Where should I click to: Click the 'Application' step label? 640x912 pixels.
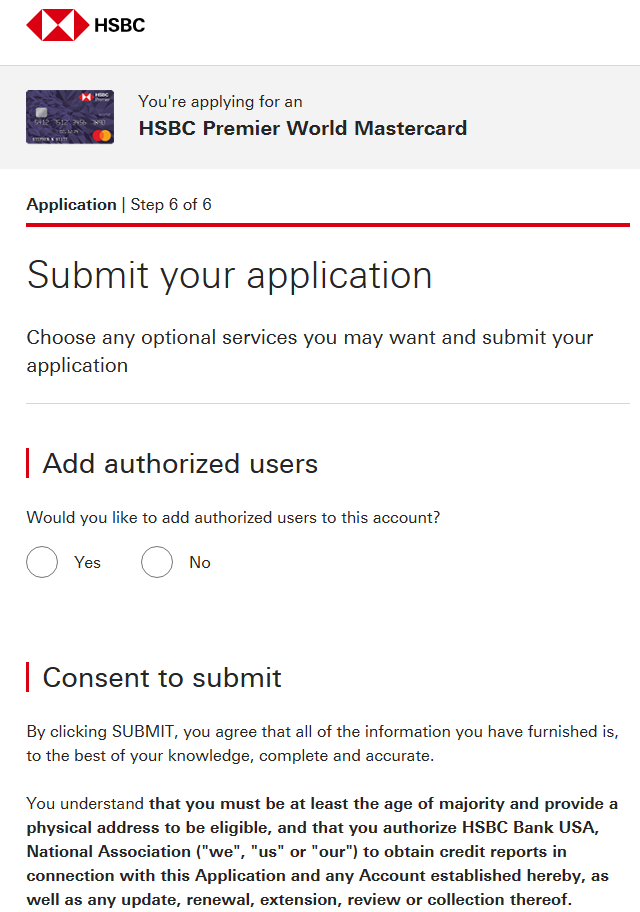71,205
